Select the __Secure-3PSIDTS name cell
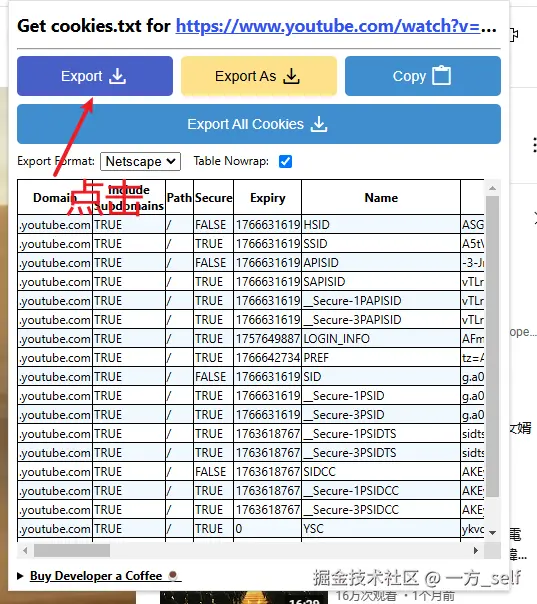 pyautogui.click(x=381, y=453)
